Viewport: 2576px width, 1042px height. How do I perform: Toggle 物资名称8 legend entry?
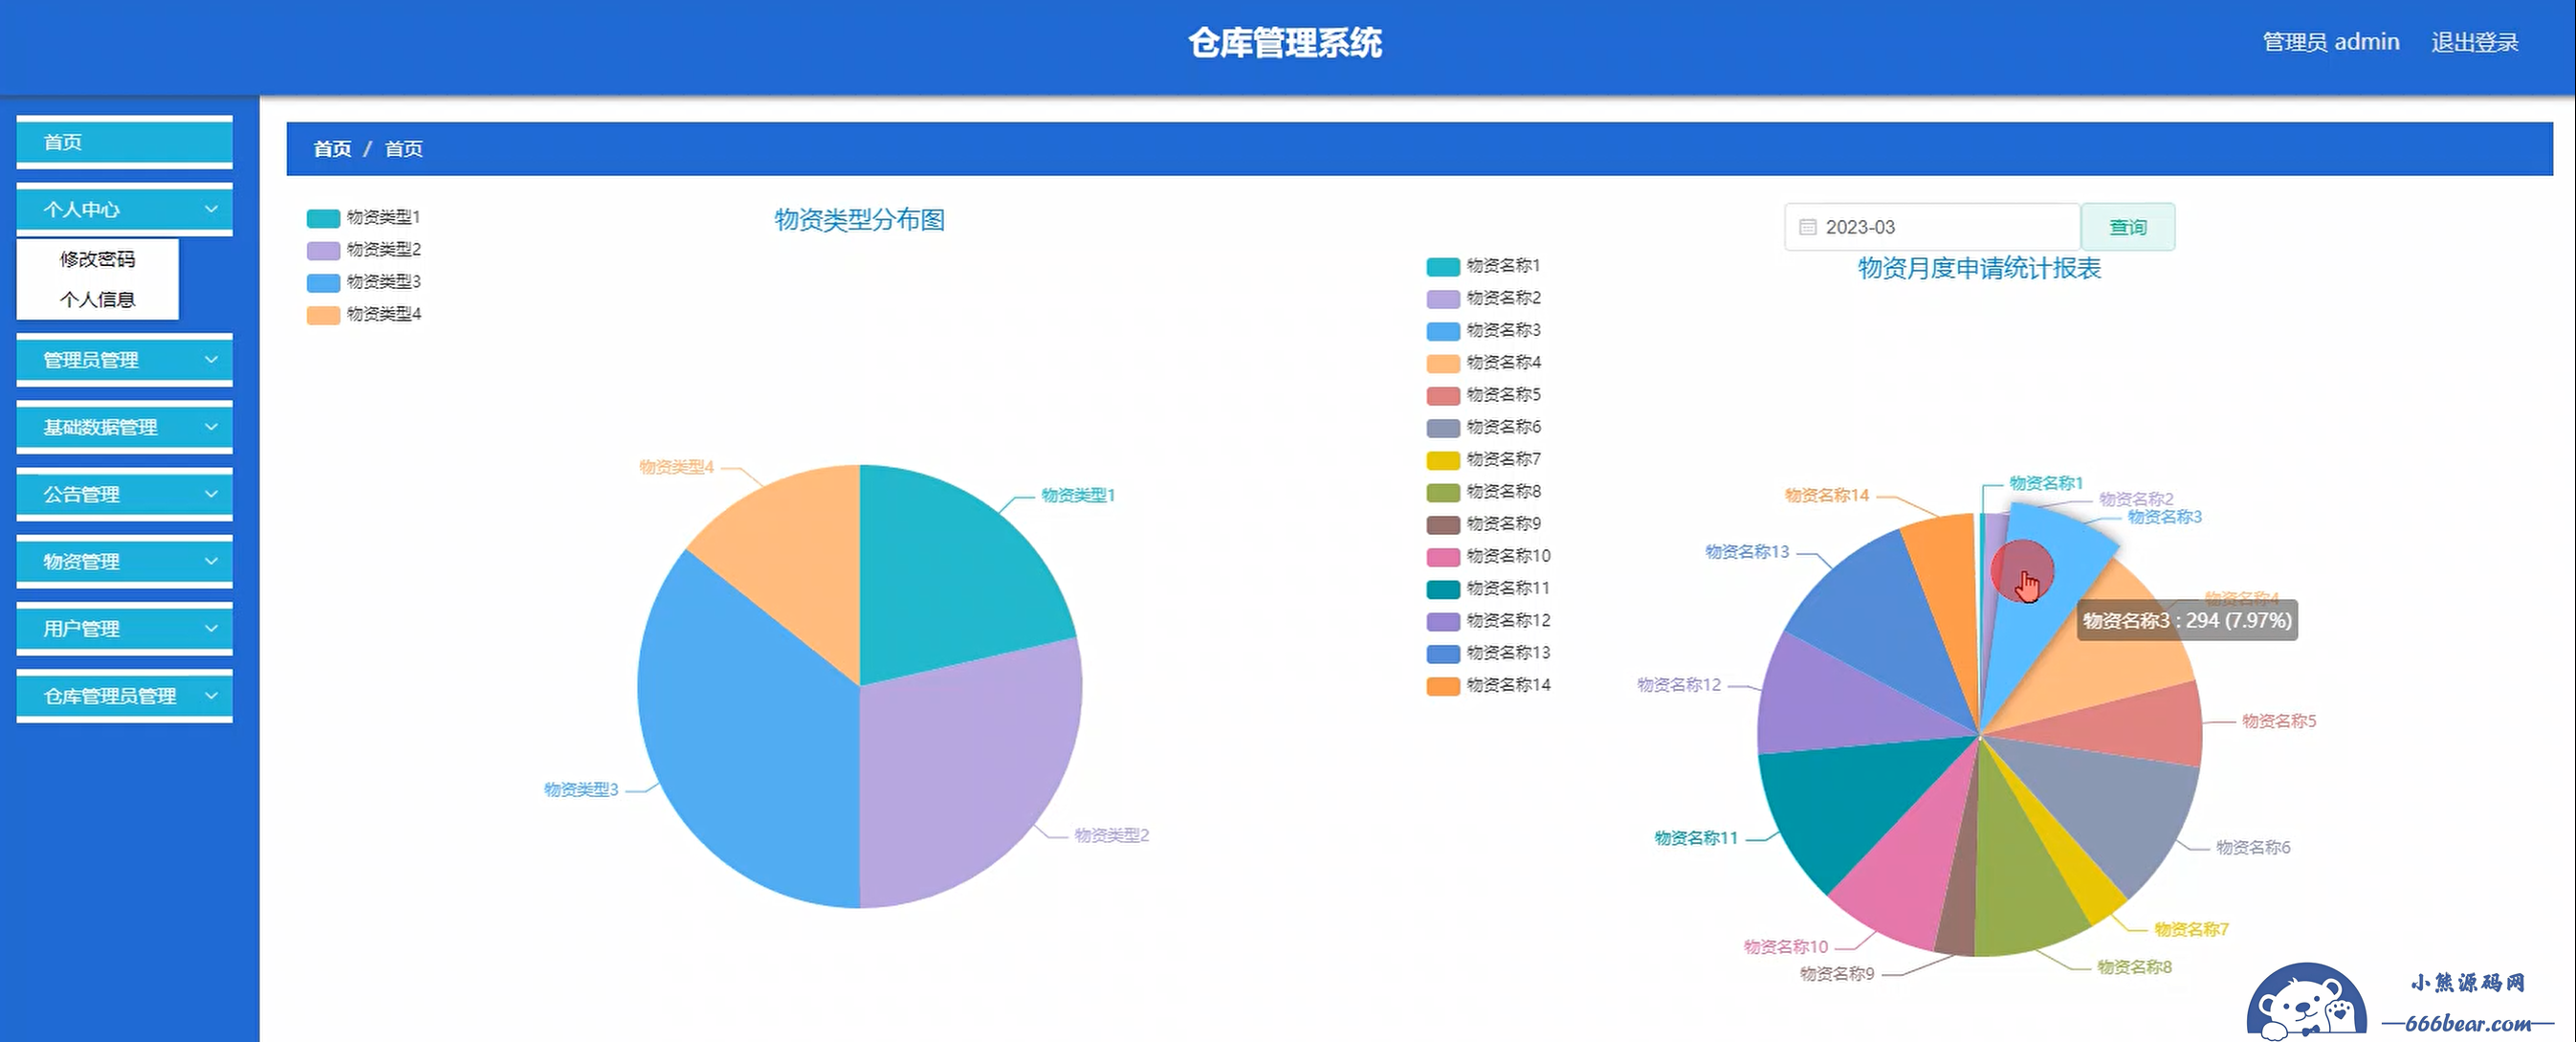(x=1483, y=491)
